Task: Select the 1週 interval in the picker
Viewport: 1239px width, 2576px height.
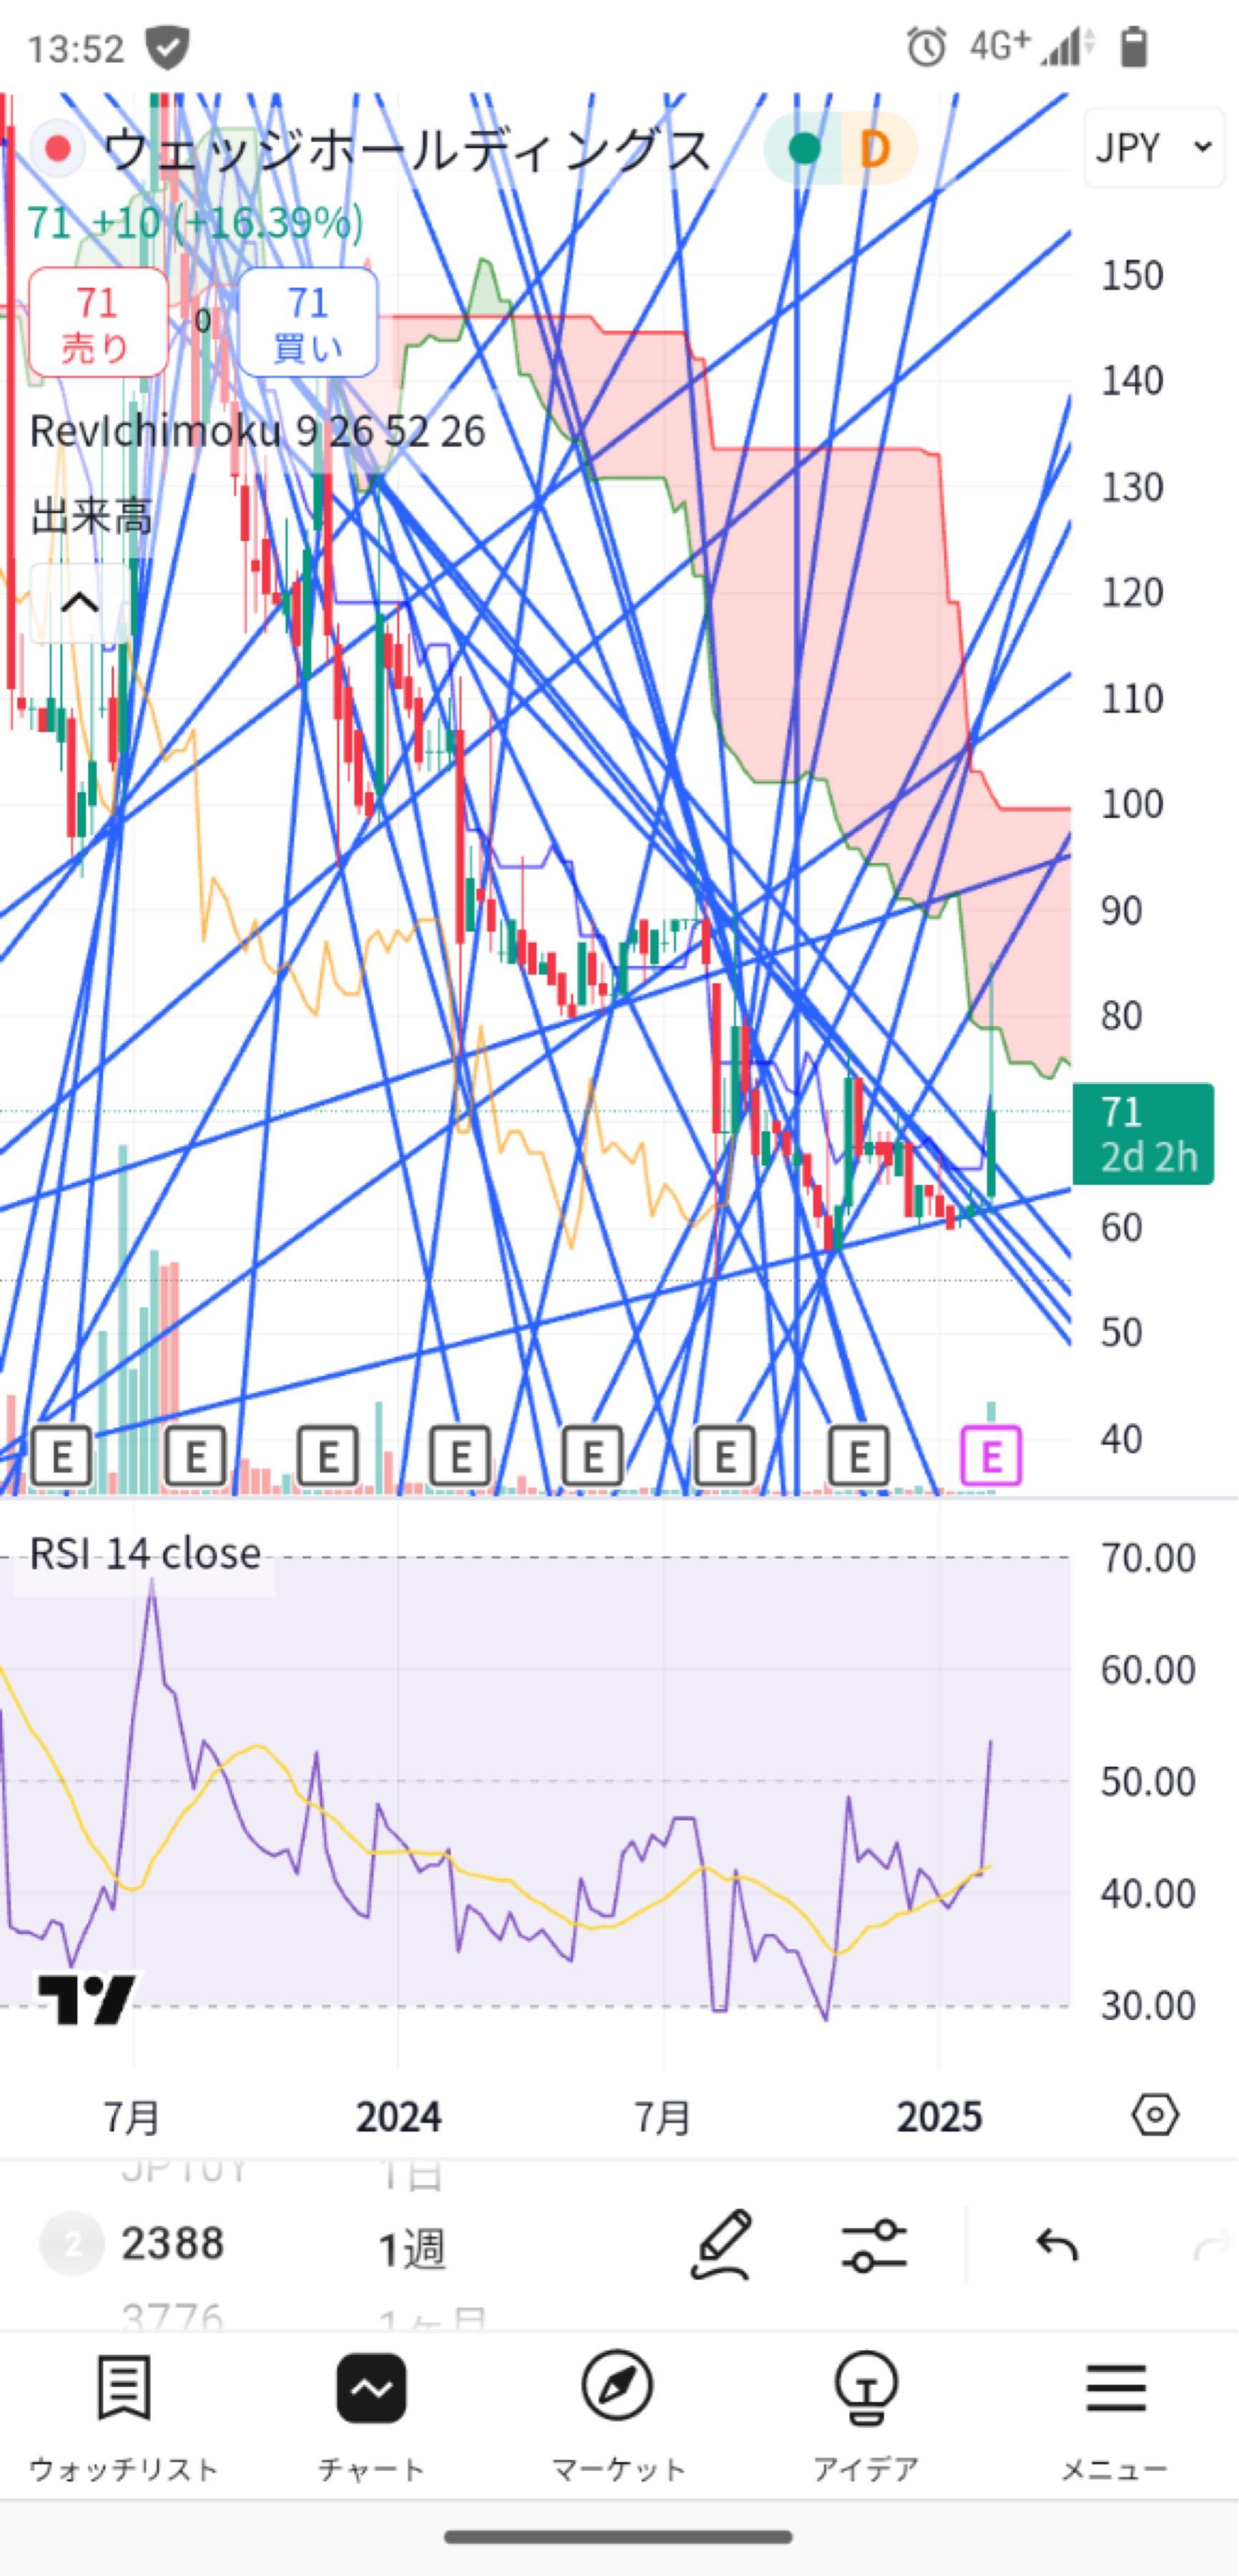Action: [x=411, y=2249]
